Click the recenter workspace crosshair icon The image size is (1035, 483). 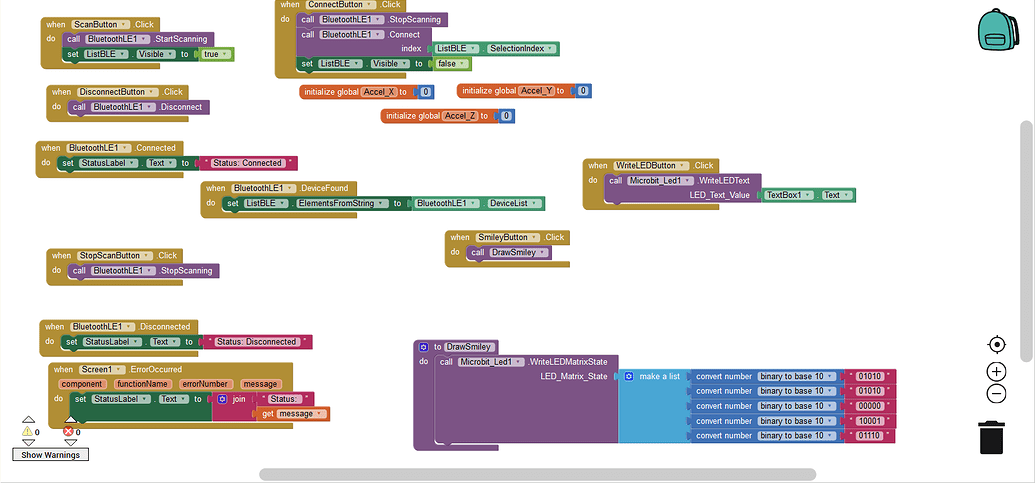[x=996, y=345]
